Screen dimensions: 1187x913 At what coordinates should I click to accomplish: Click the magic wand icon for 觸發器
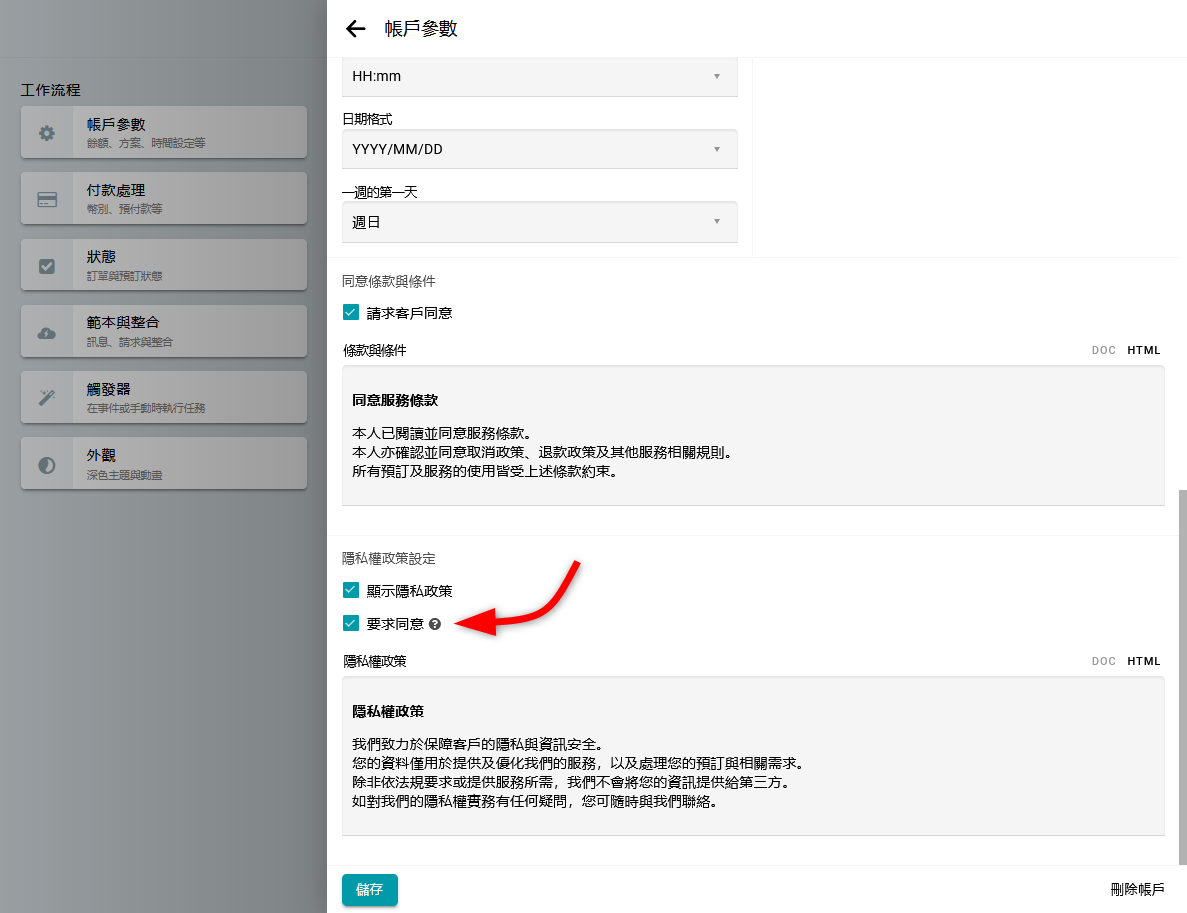point(47,398)
